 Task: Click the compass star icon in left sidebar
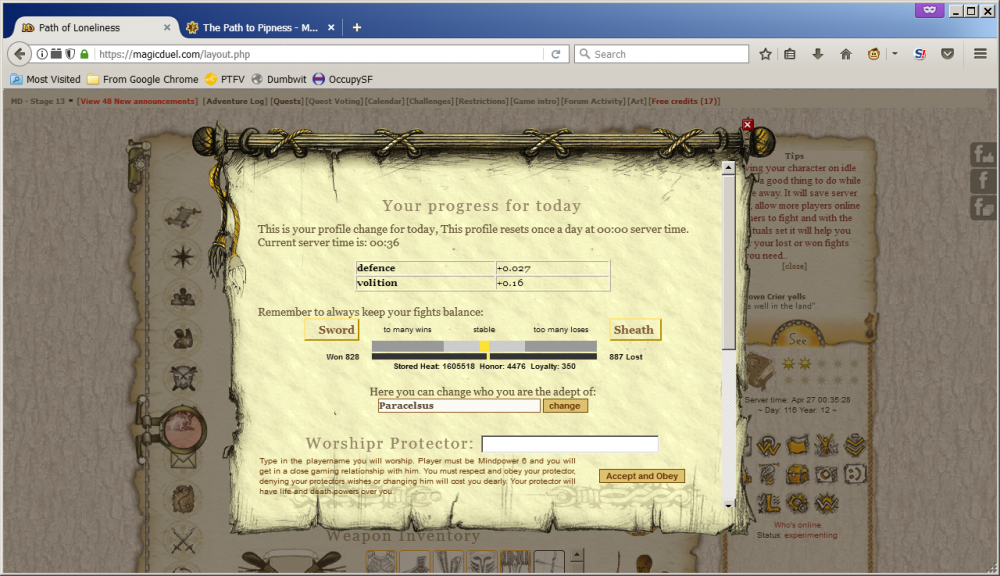click(x=182, y=256)
